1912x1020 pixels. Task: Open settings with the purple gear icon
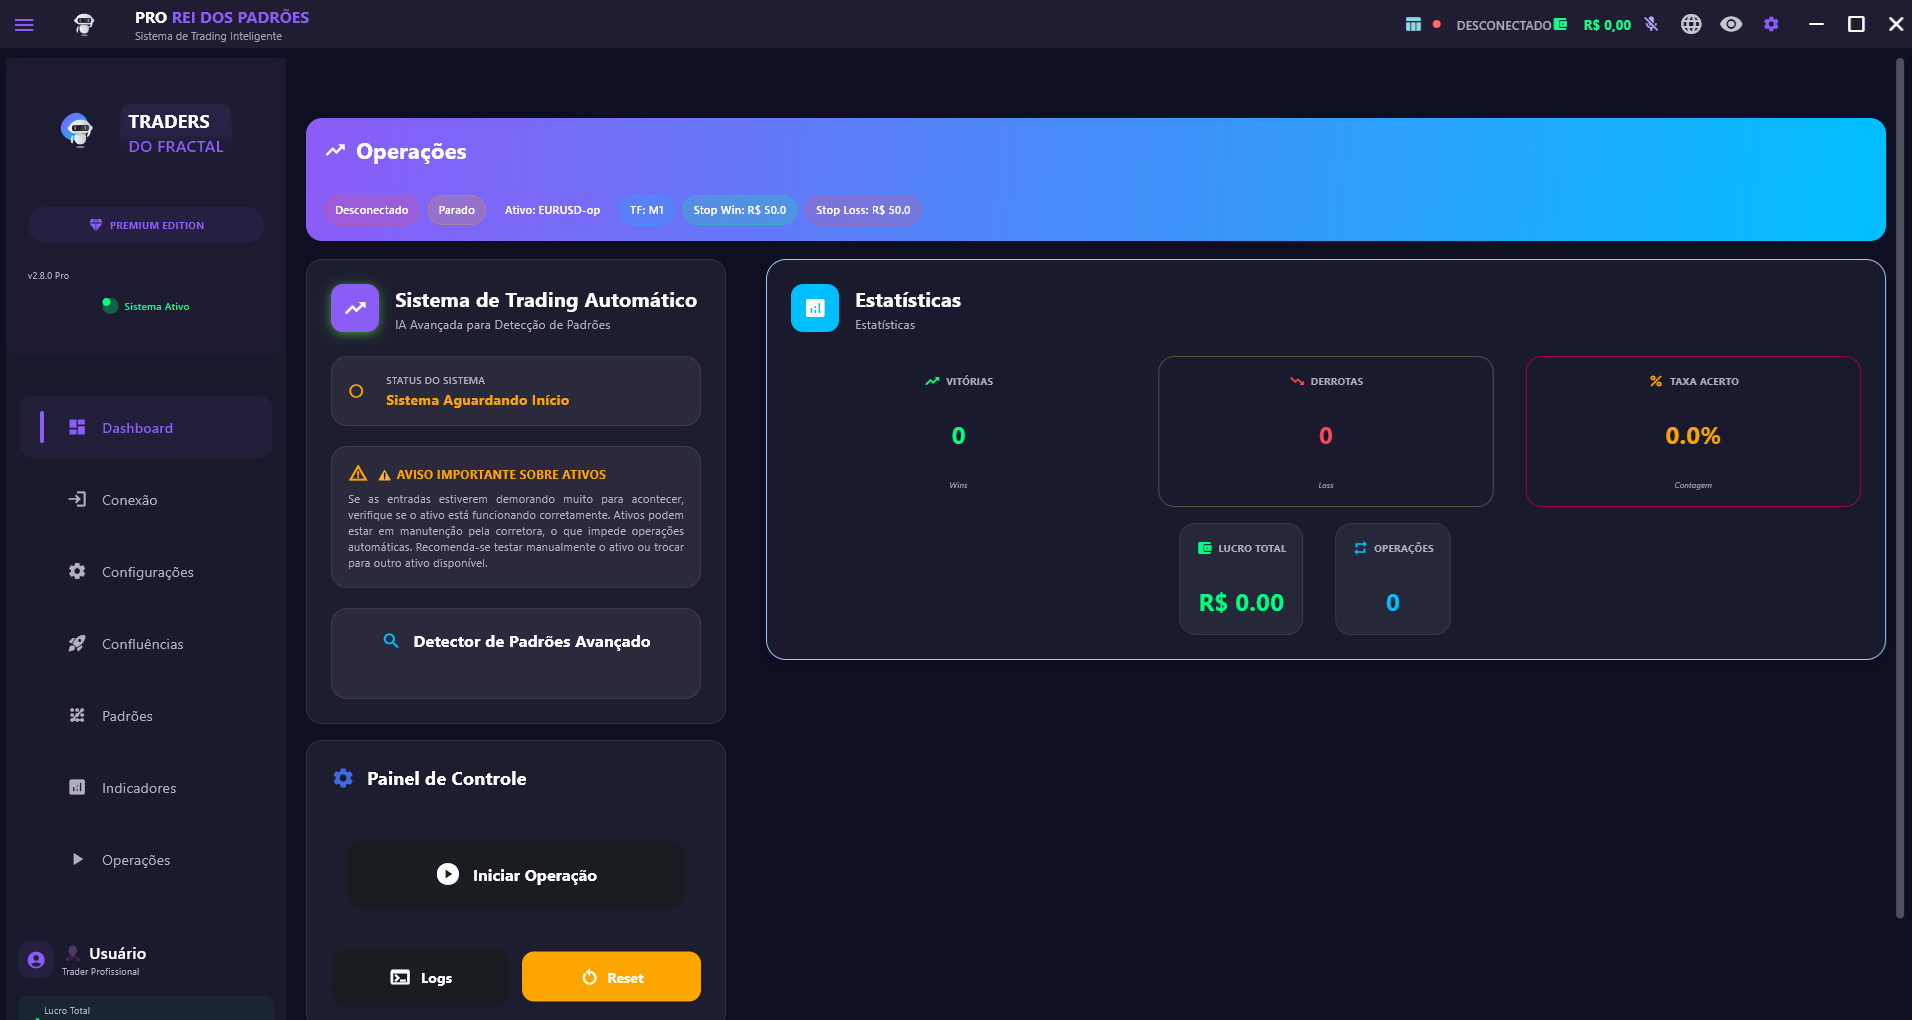point(1771,25)
